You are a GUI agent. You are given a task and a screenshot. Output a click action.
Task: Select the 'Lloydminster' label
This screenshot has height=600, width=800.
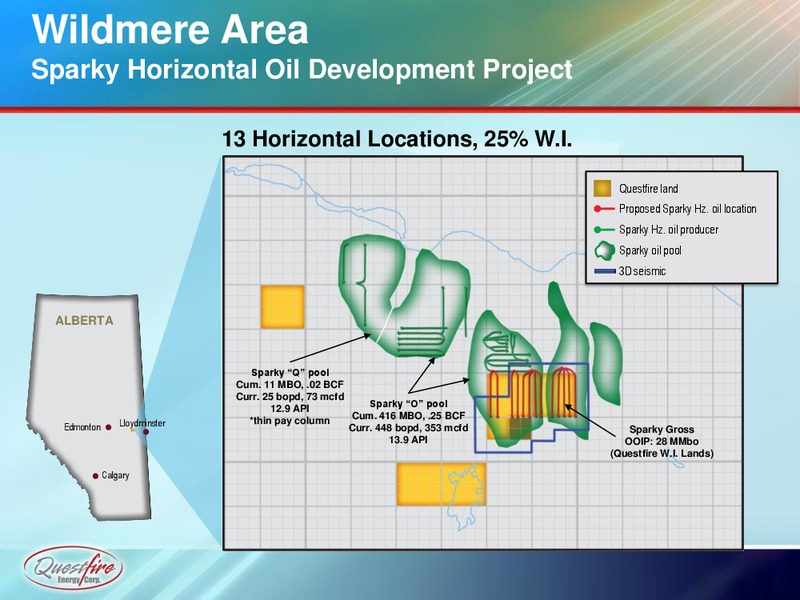142,423
